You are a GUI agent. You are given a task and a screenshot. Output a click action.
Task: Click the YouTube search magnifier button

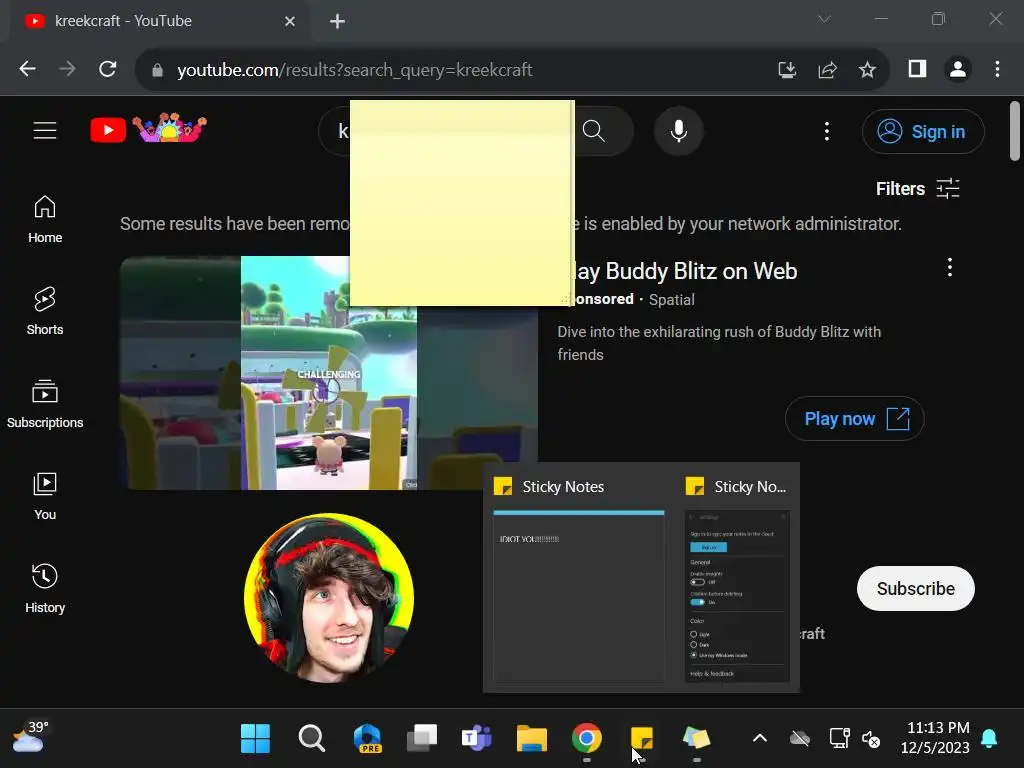(x=594, y=131)
